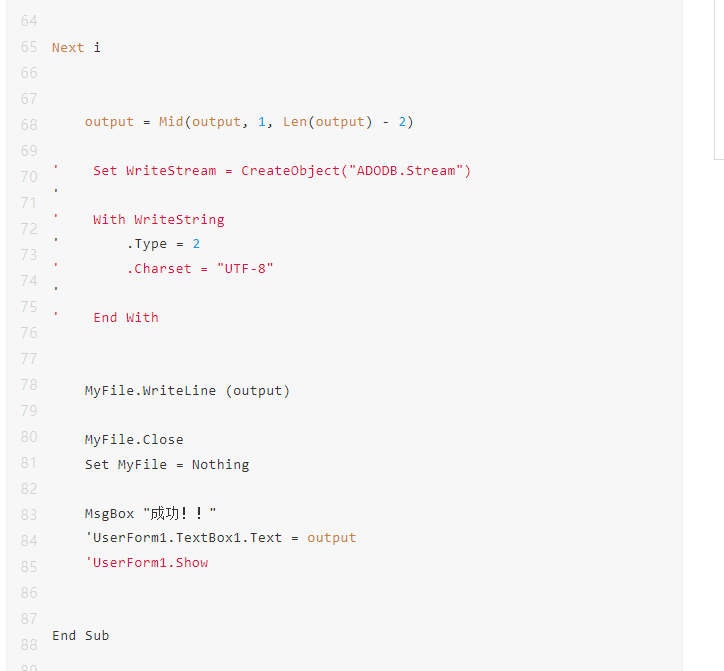The height and width of the screenshot is (671, 724).
Task: Click line number 88 in gutter
Action: [29, 645]
